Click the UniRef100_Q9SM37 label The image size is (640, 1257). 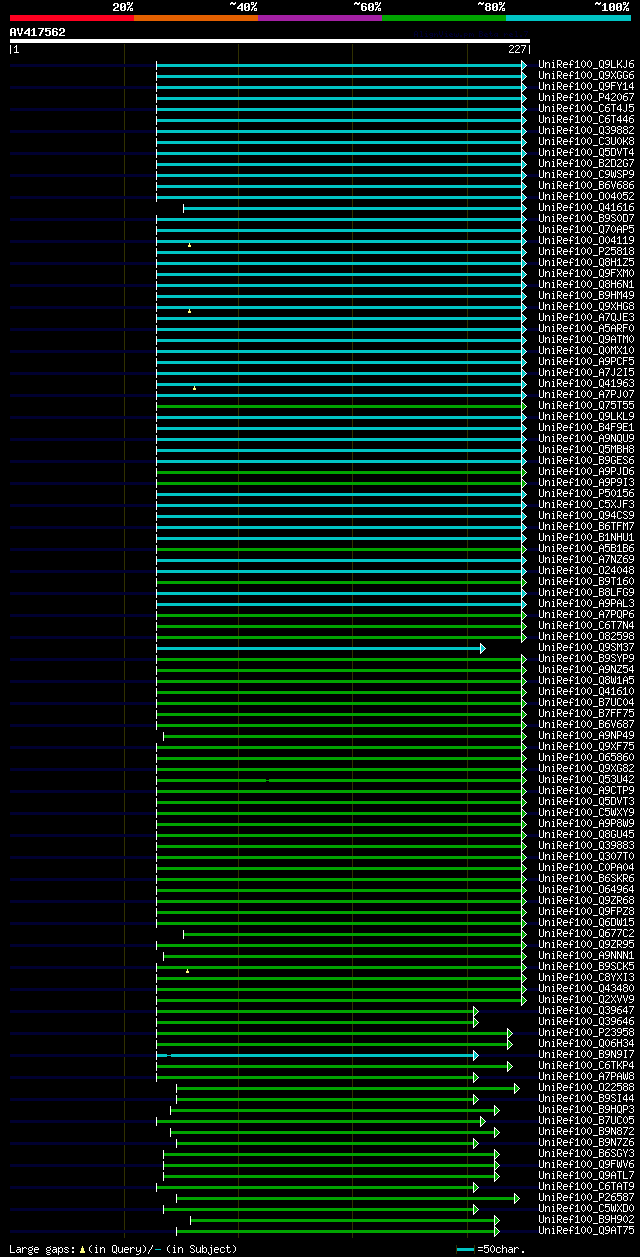(x=586, y=648)
